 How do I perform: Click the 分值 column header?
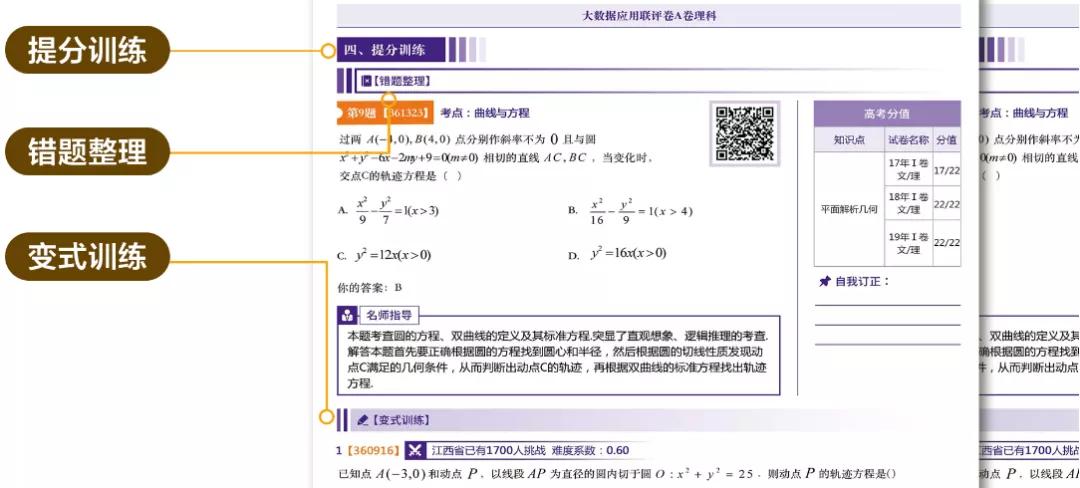coord(946,140)
